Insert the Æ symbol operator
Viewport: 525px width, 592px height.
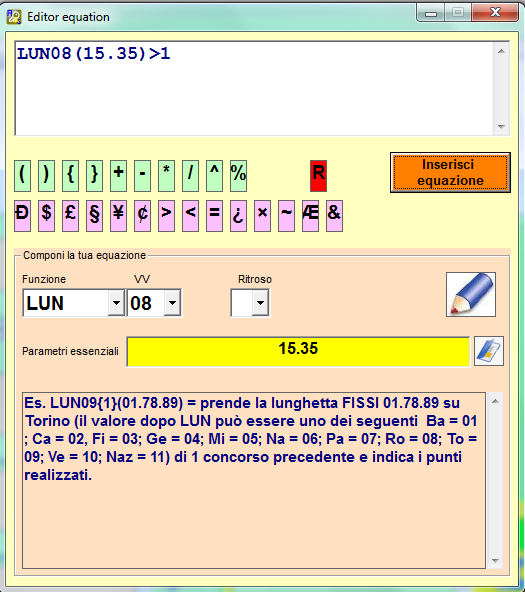[310, 216]
